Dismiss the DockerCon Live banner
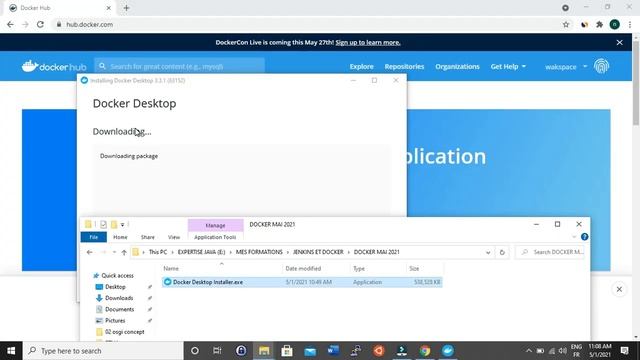The height and width of the screenshot is (360, 640). (x=620, y=42)
